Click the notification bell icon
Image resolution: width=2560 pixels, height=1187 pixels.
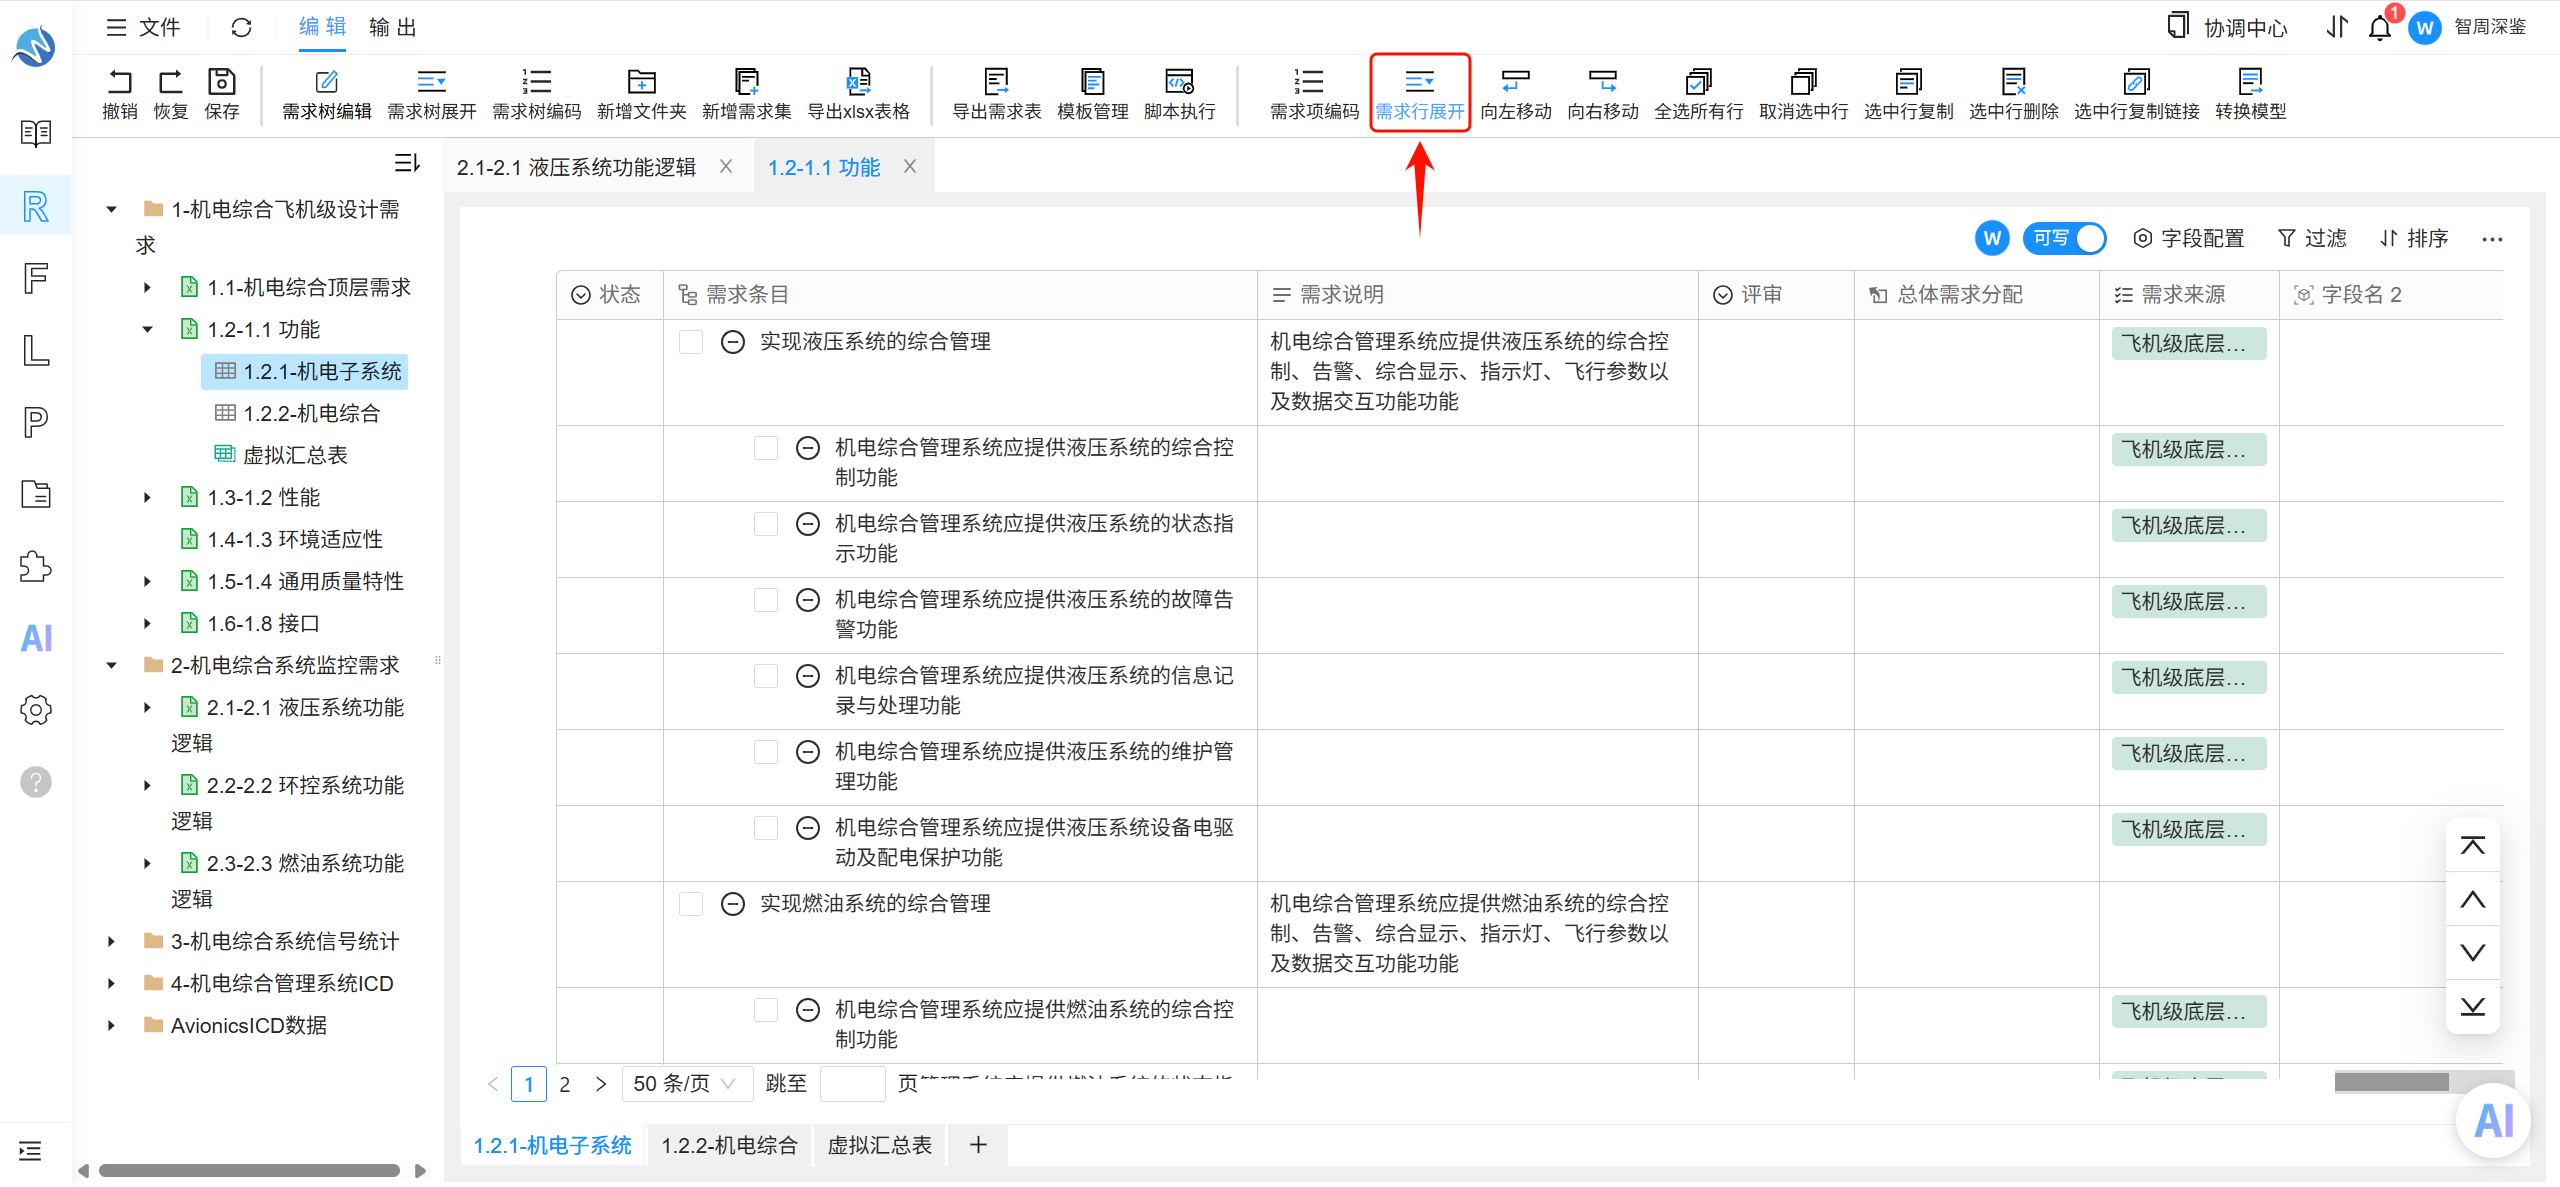[2380, 28]
